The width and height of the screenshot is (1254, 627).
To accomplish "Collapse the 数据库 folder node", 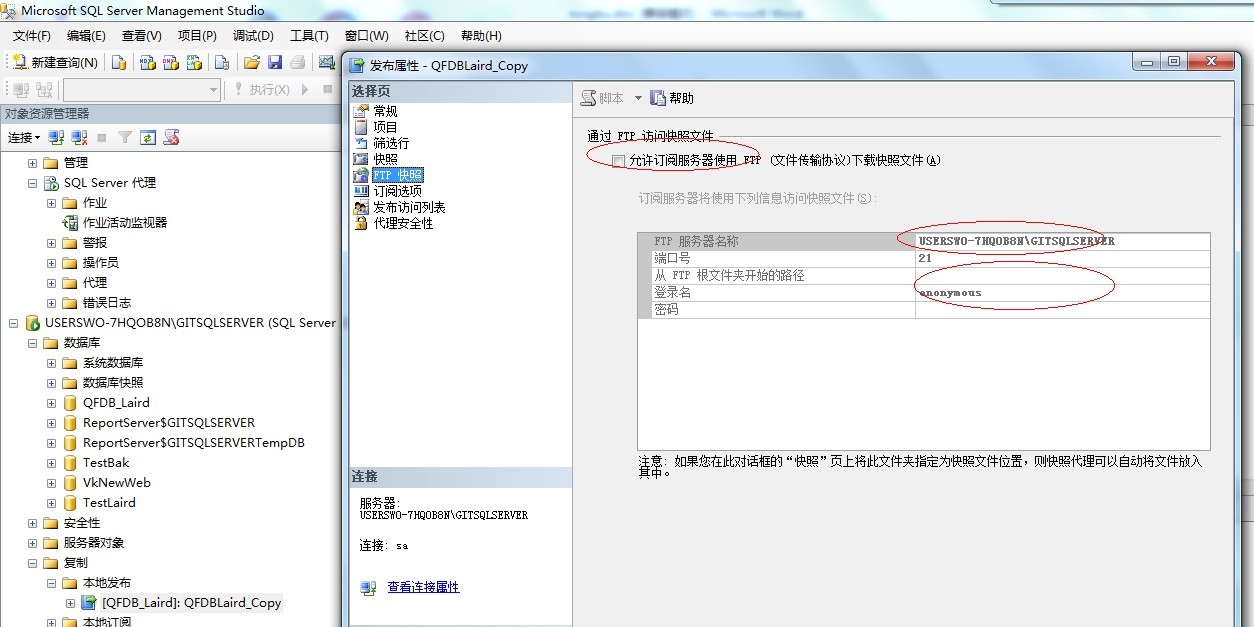I will click(32, 343).
